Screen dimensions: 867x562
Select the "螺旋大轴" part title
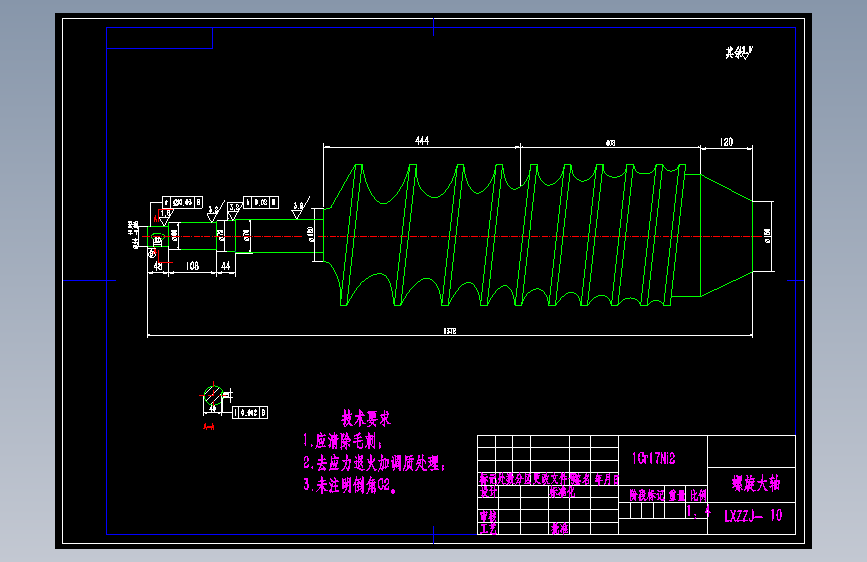(756, 483)
